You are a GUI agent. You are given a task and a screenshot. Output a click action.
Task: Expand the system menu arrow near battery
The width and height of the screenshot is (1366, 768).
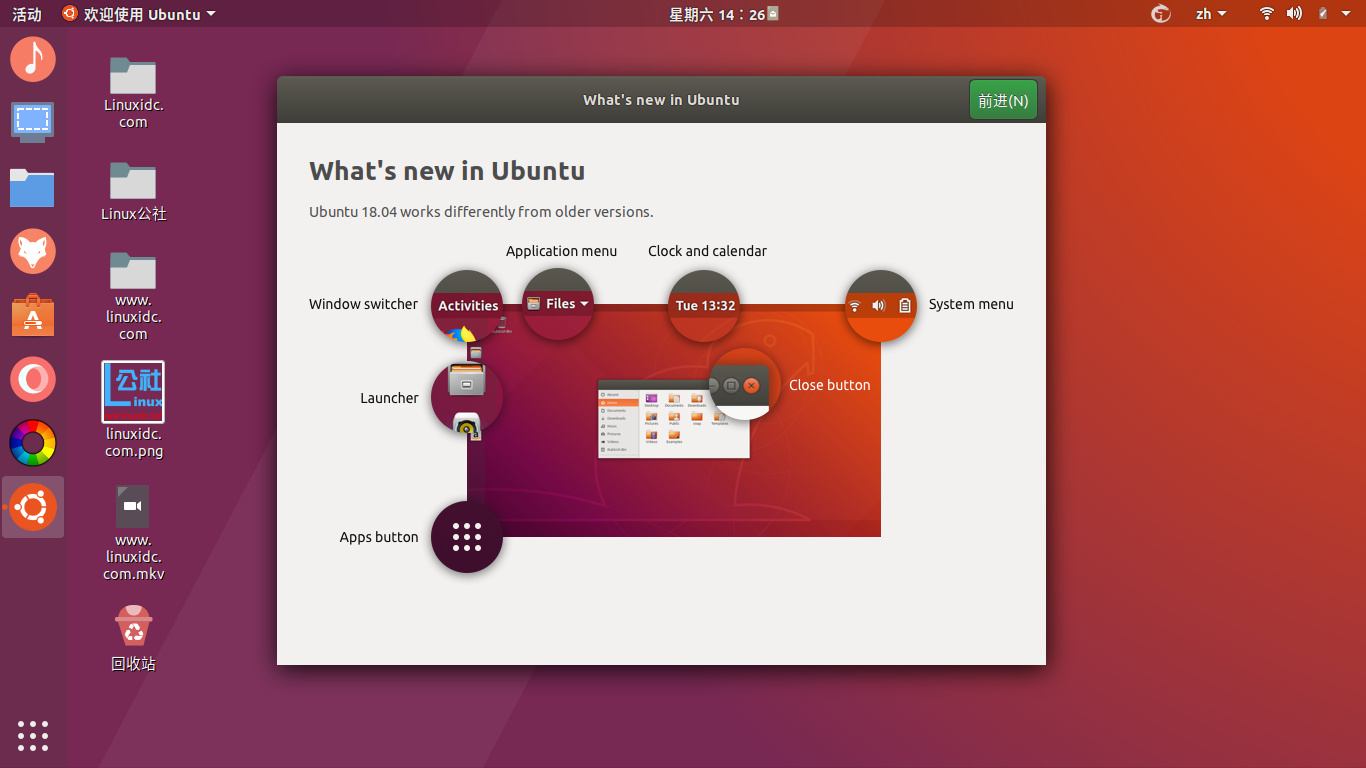(x=1345, y=14)
